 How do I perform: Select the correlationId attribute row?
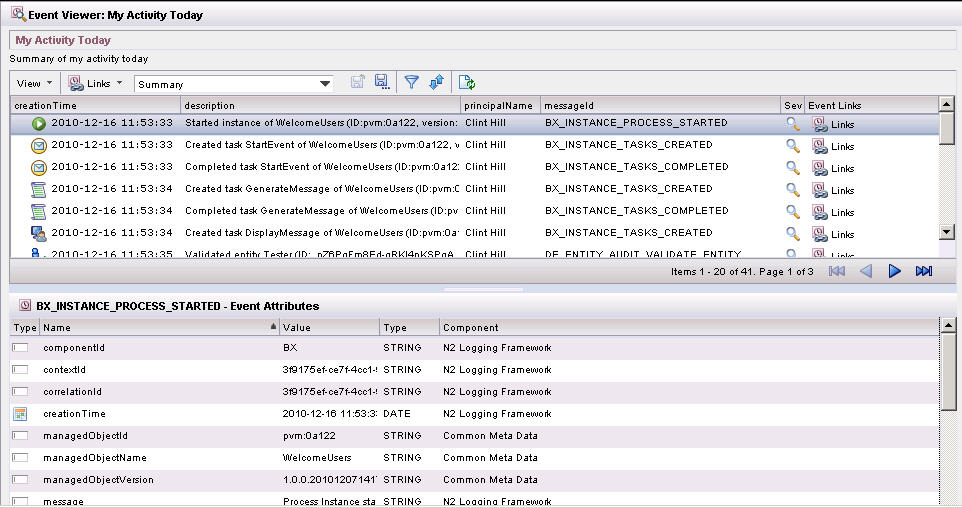click(x=474, y=392)
